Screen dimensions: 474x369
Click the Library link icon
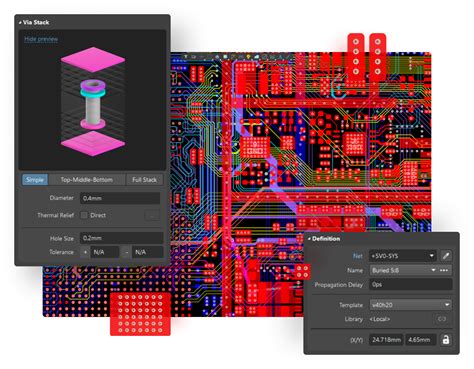coord(442,319)
